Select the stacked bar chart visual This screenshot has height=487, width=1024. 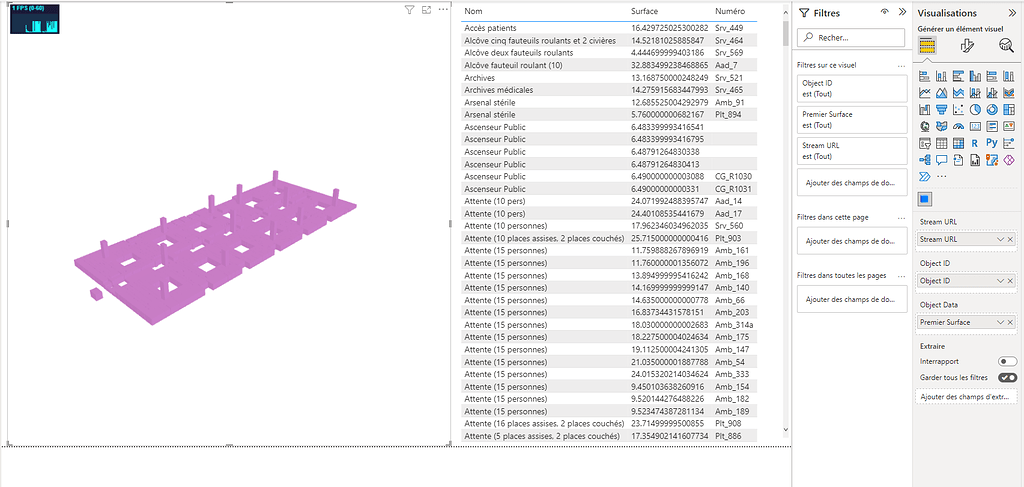click(925, 76)
